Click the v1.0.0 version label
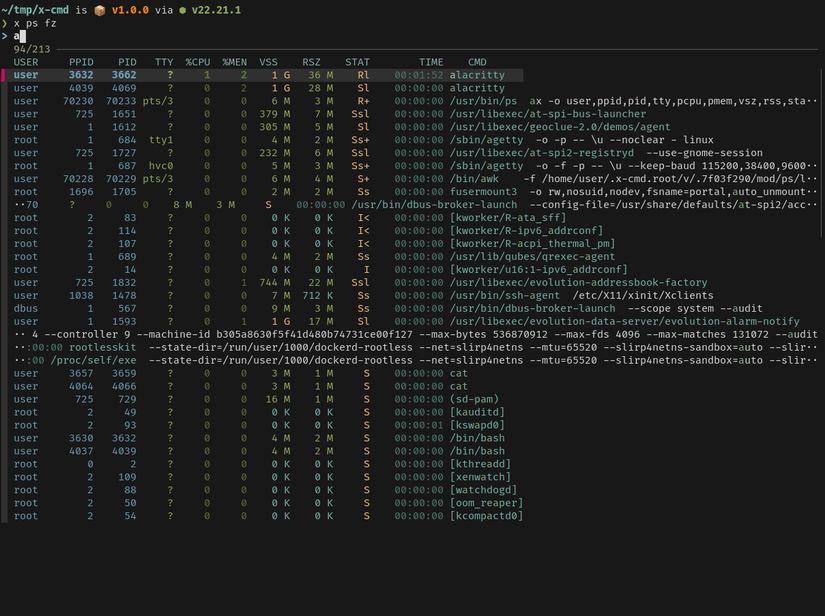Viewport: 825px width, 616px height. [x=129, y=10]
